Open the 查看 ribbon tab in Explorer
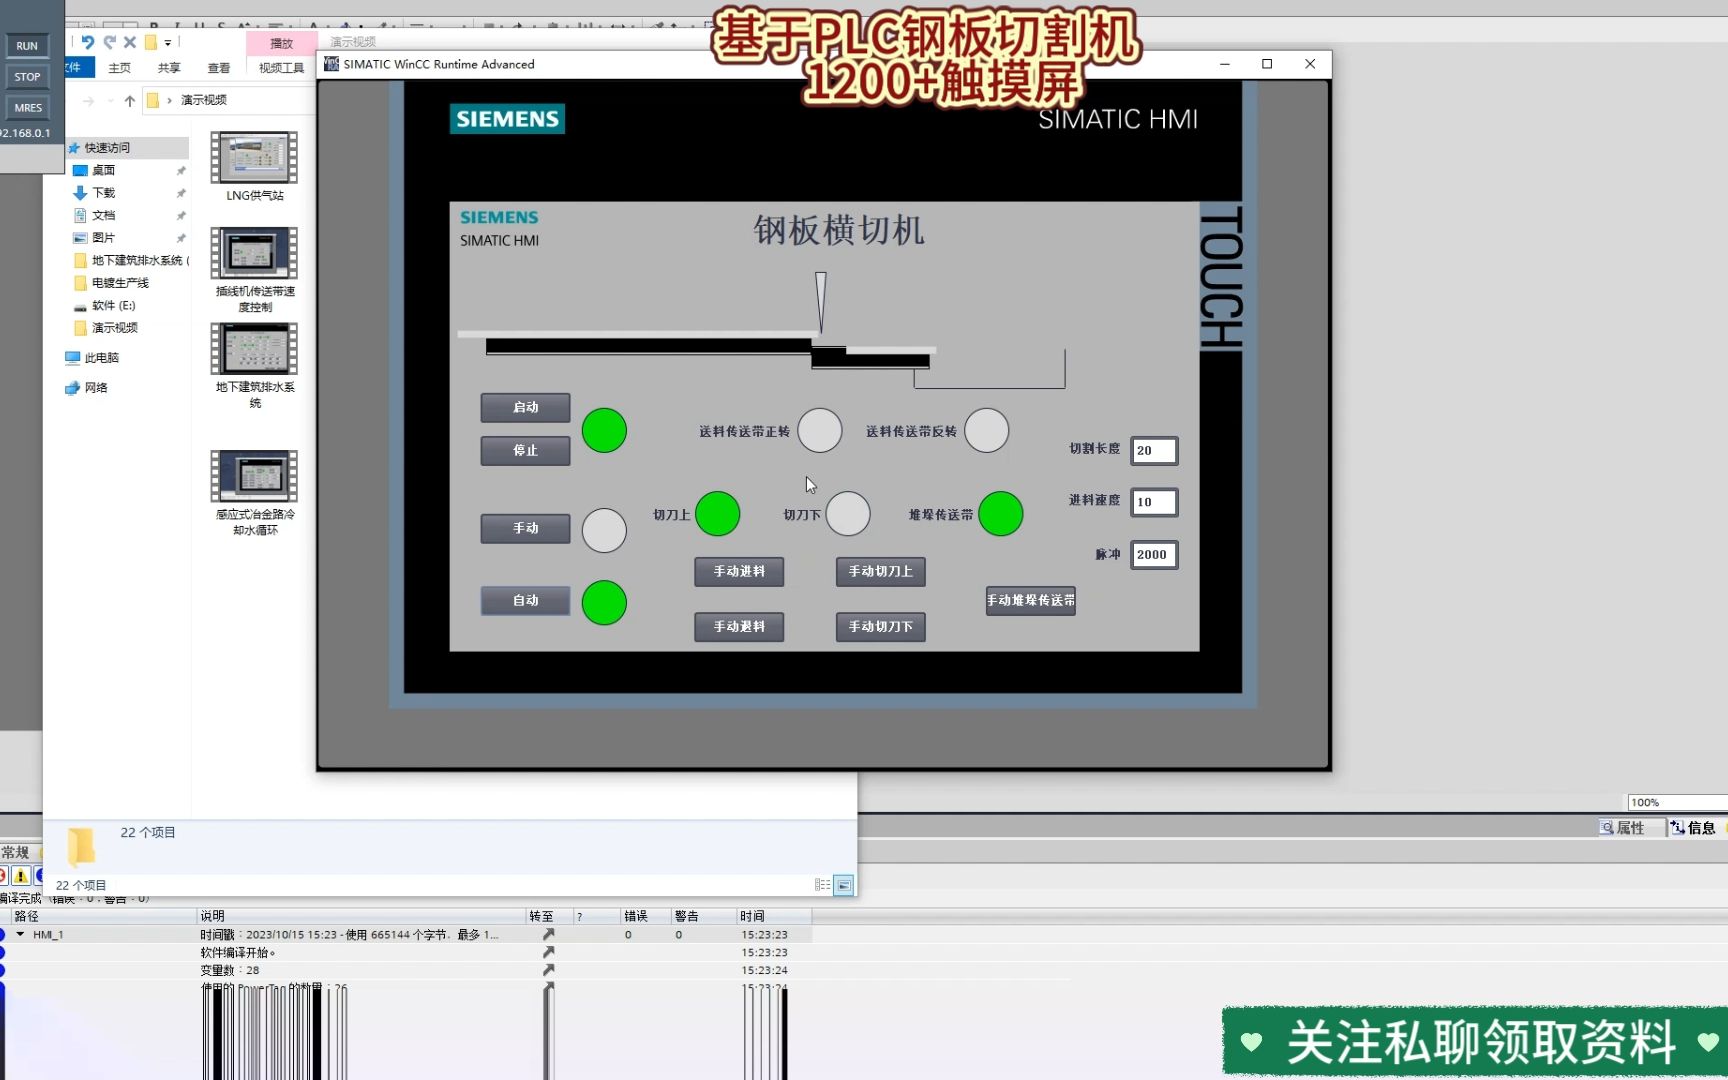This screenshot has width=1728, height=1080. tap(219, 68)
